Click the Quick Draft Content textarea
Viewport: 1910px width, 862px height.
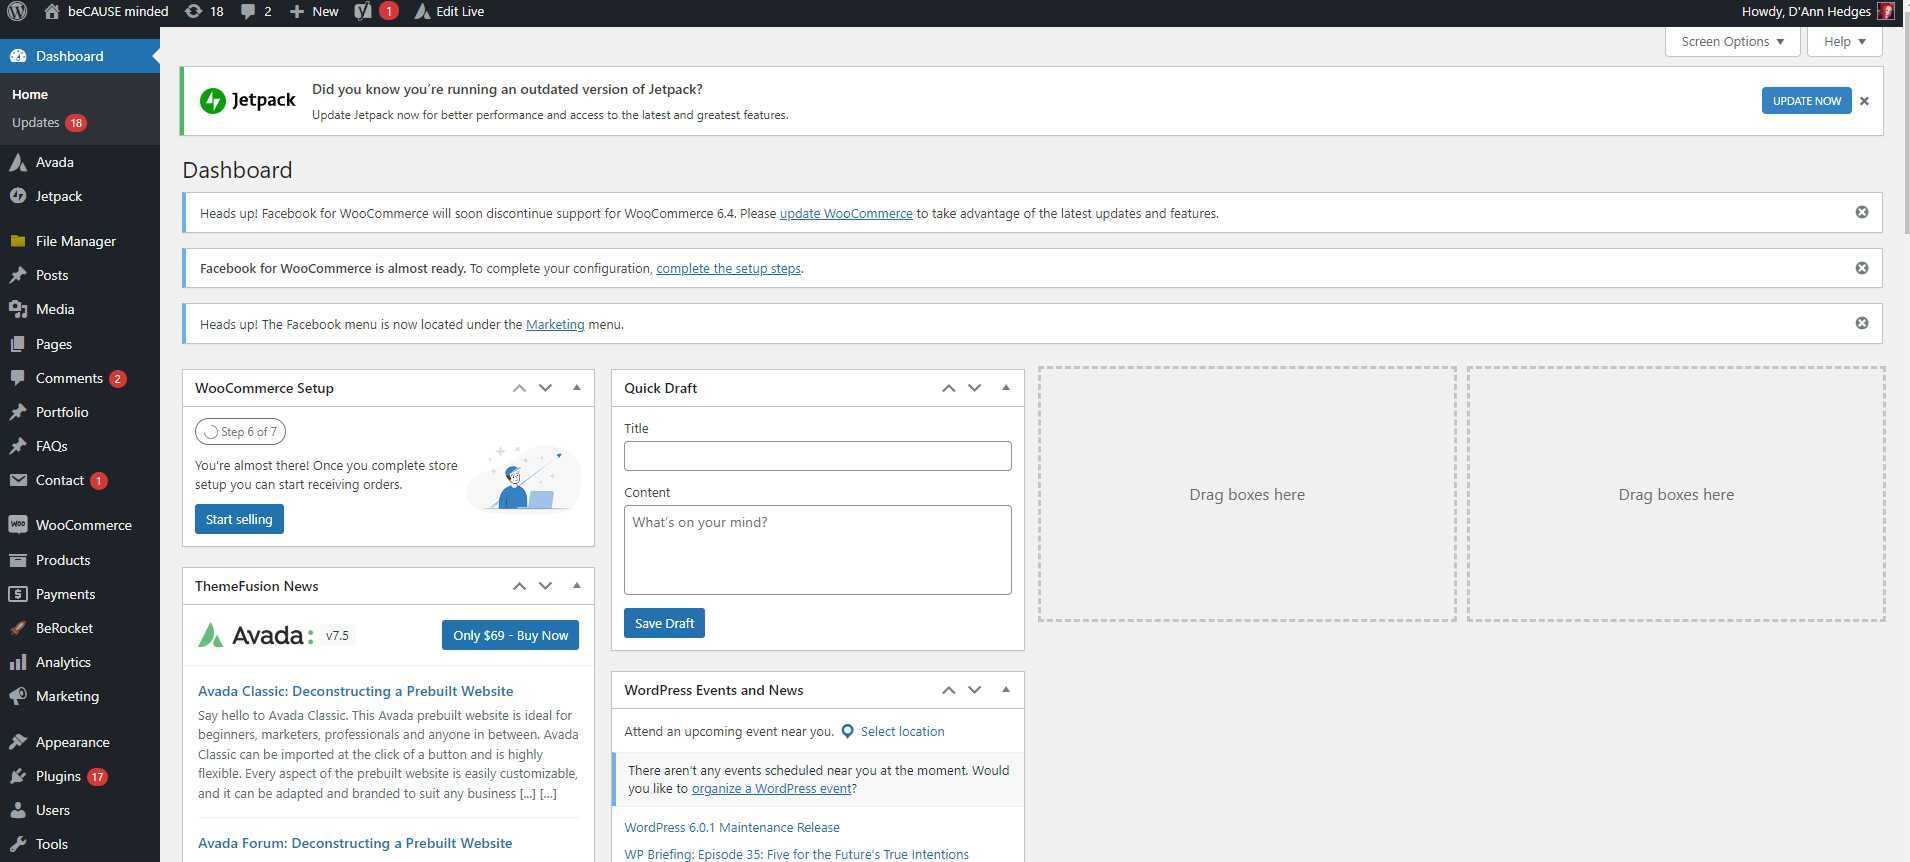point(817,550)
